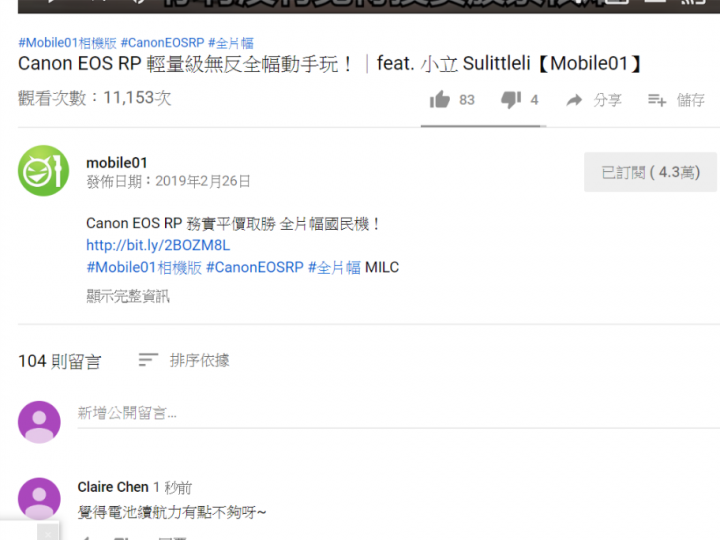Viewport: 720px width, 540px height.
Task: Click the #CanonEOSRP hashtag above the title
Action: [162, 43]
